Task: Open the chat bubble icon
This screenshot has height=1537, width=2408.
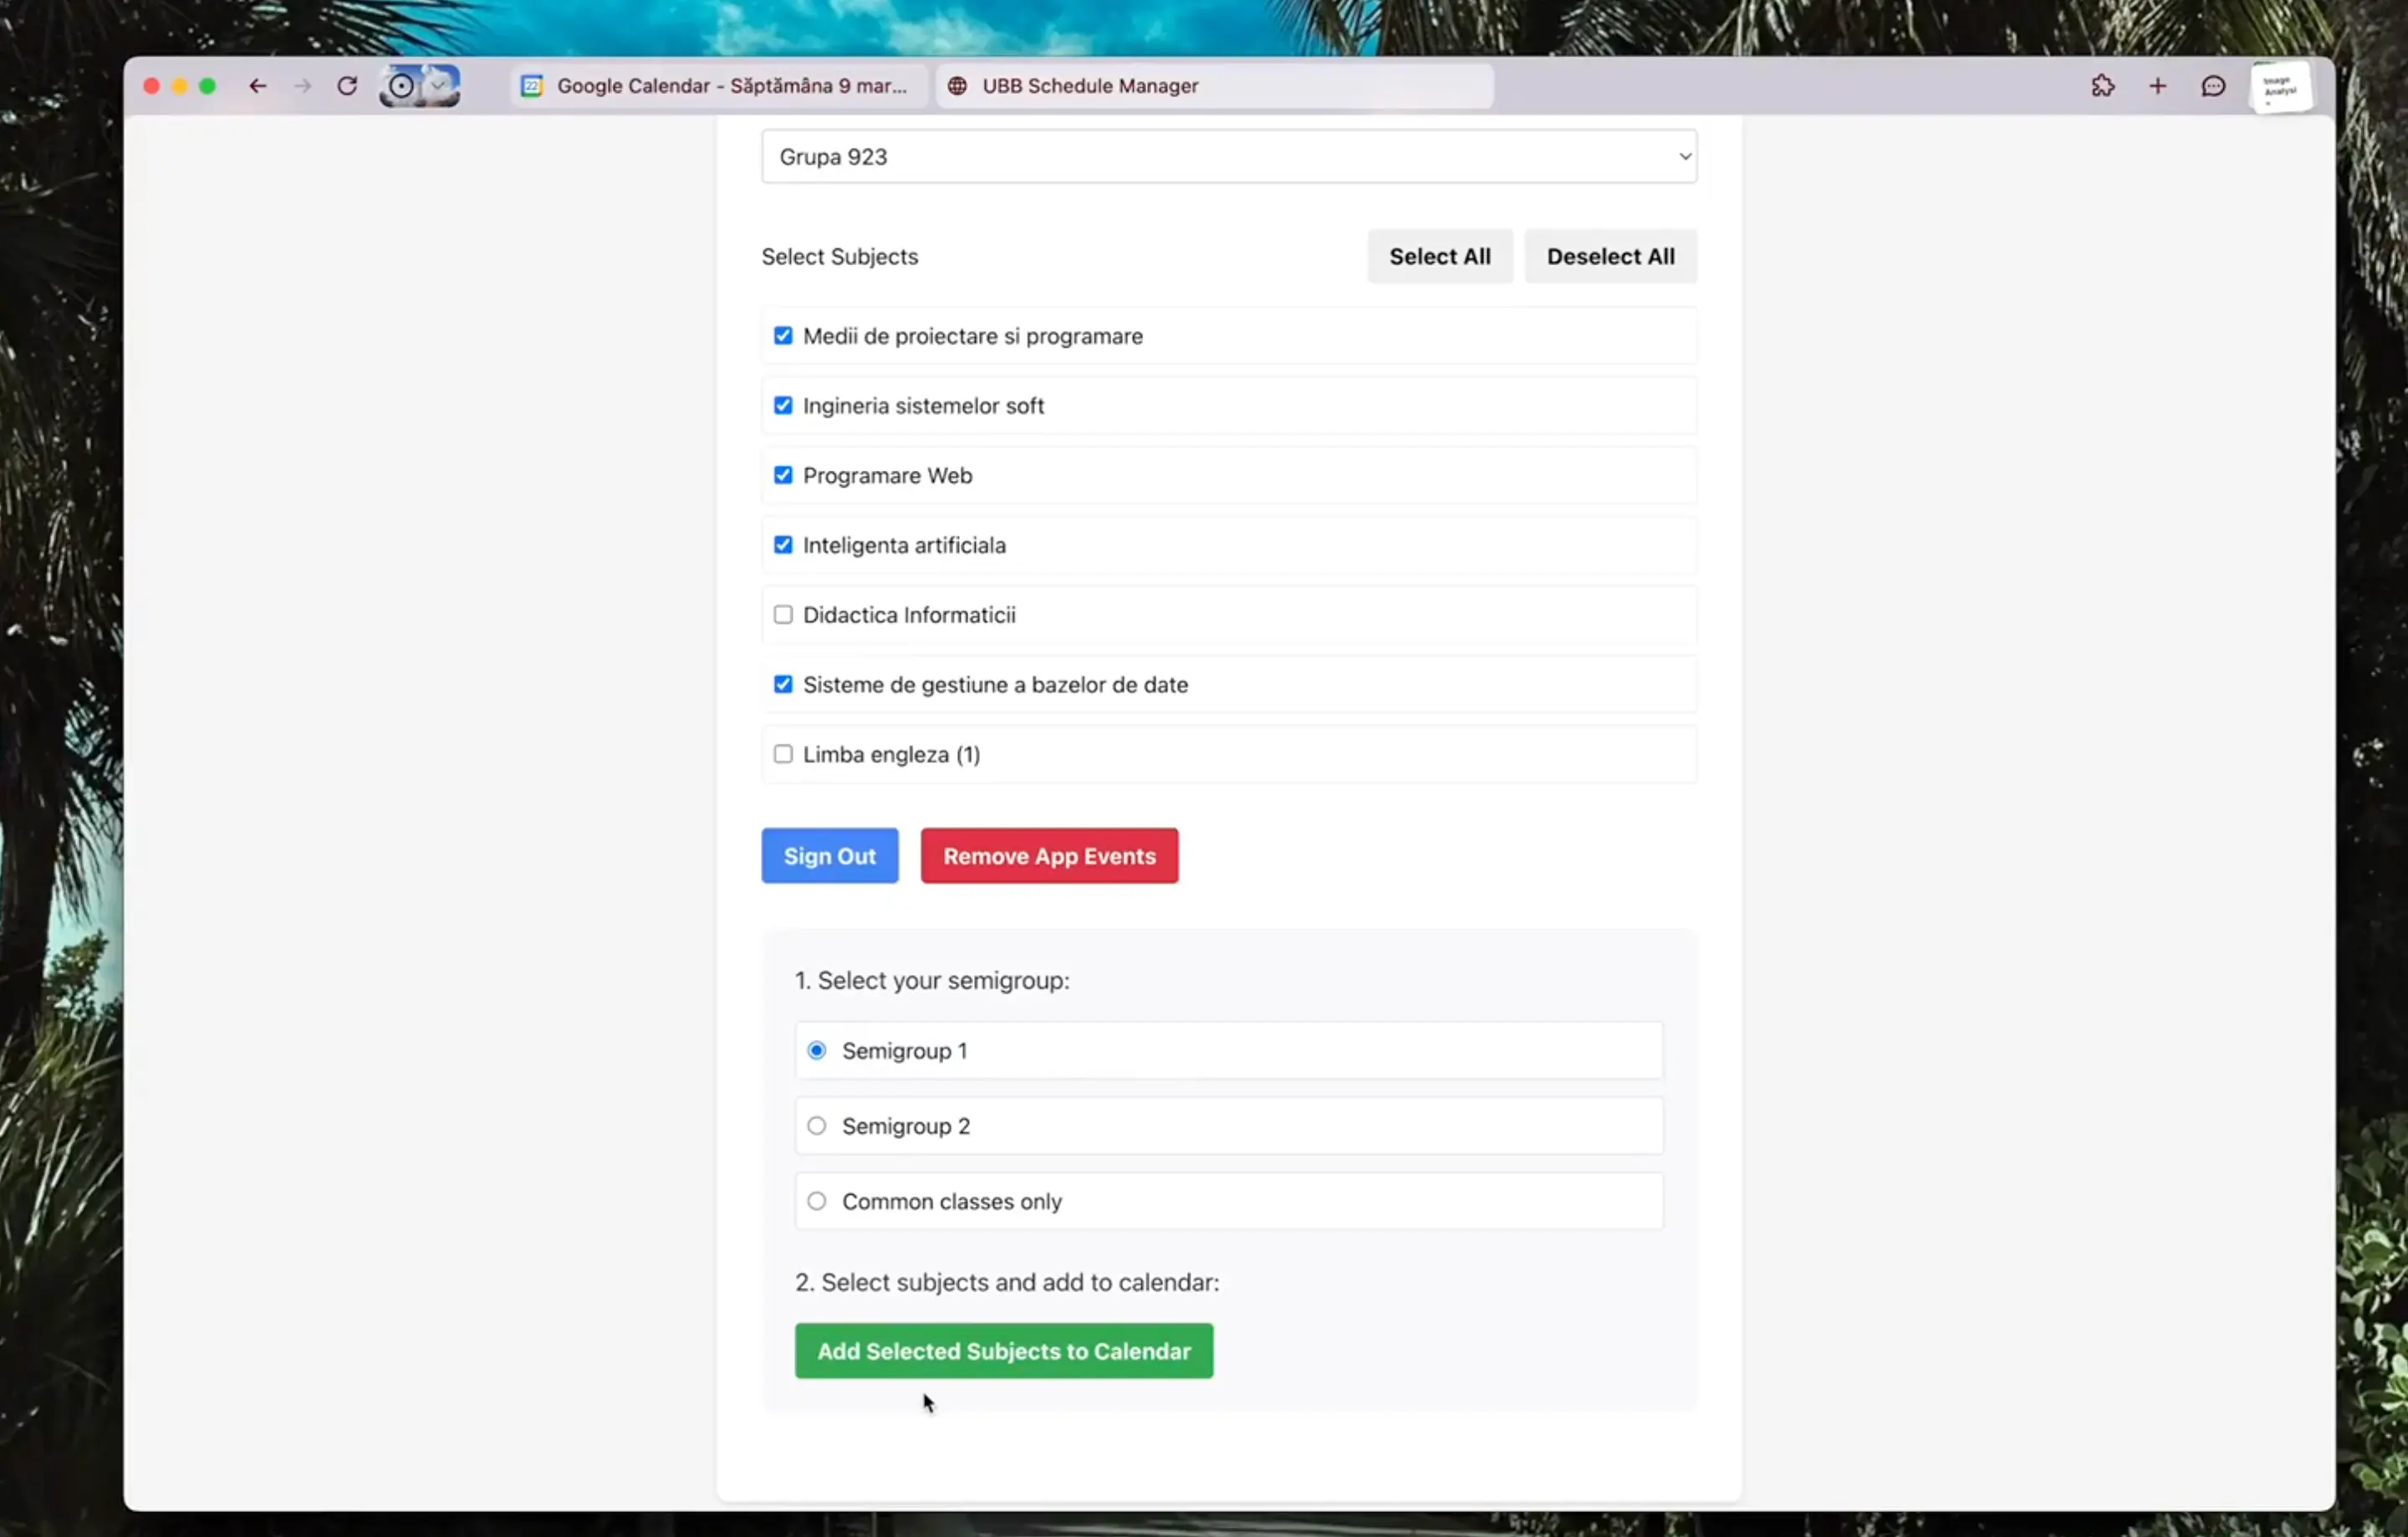Action: point(2213,86)
